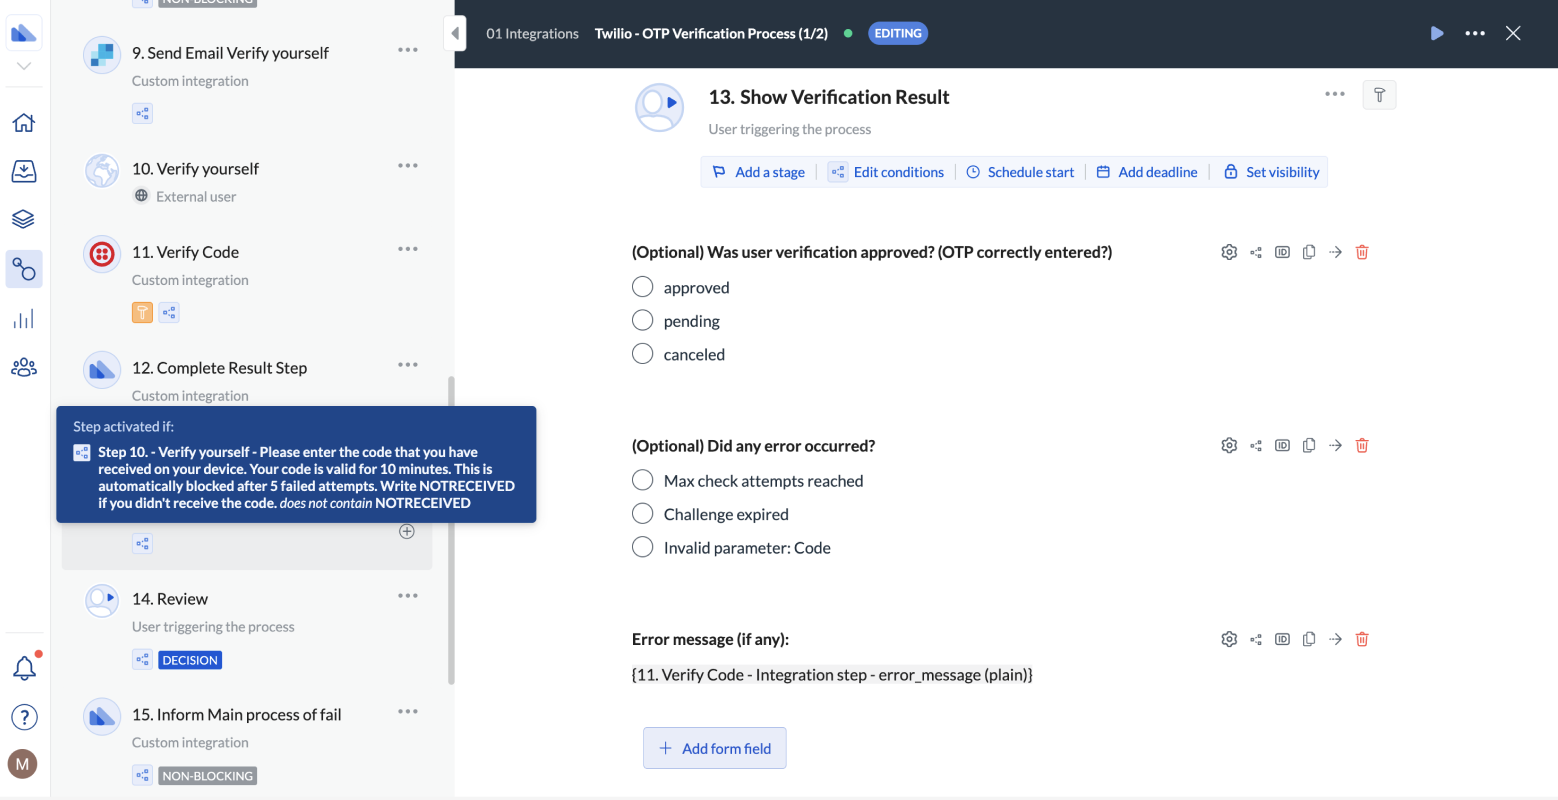Choose 'Max check attempts reached' option

[642, 481]
